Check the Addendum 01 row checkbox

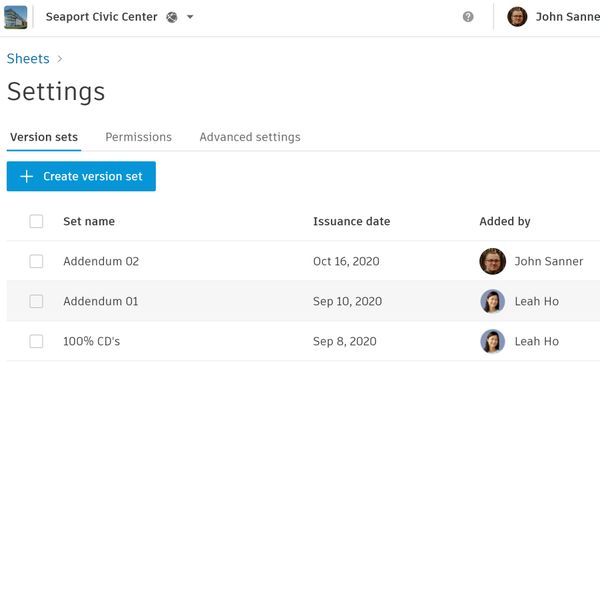coord(36,301)
